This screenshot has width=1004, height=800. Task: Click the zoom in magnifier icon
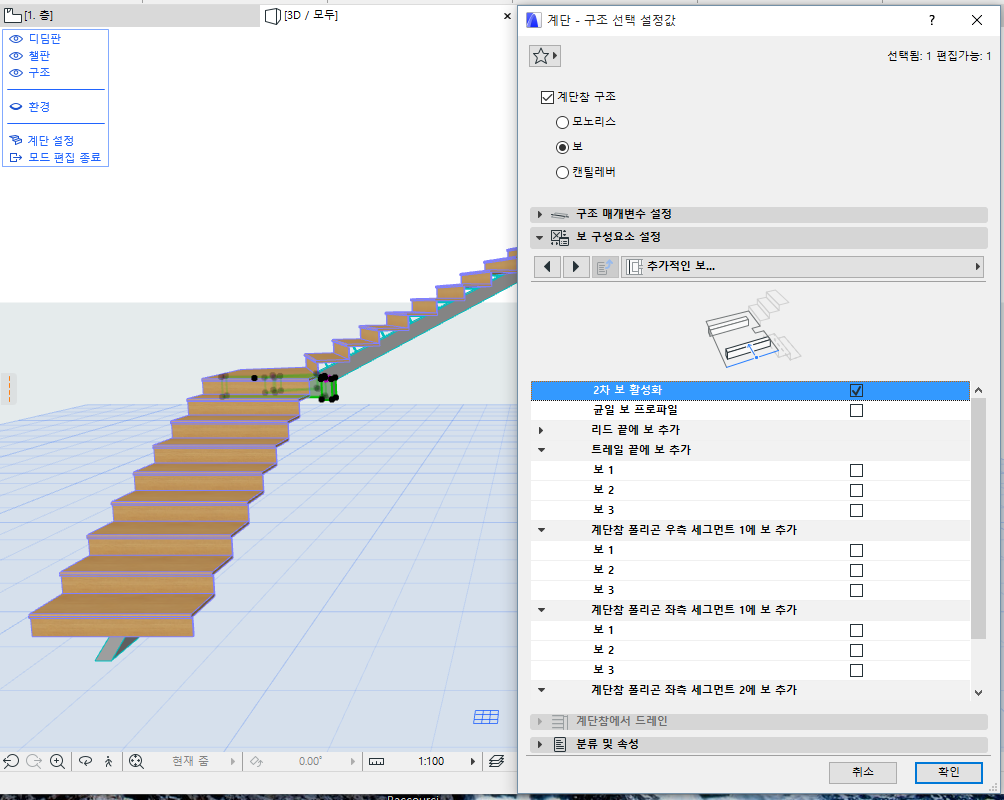click(58, 761)
